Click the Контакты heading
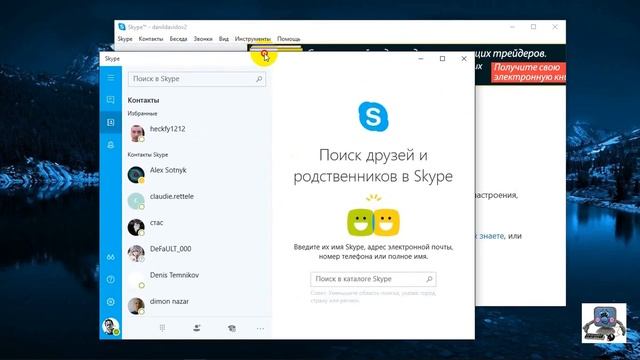This screenshot has width=640, height=360. (x=143, y=100)
